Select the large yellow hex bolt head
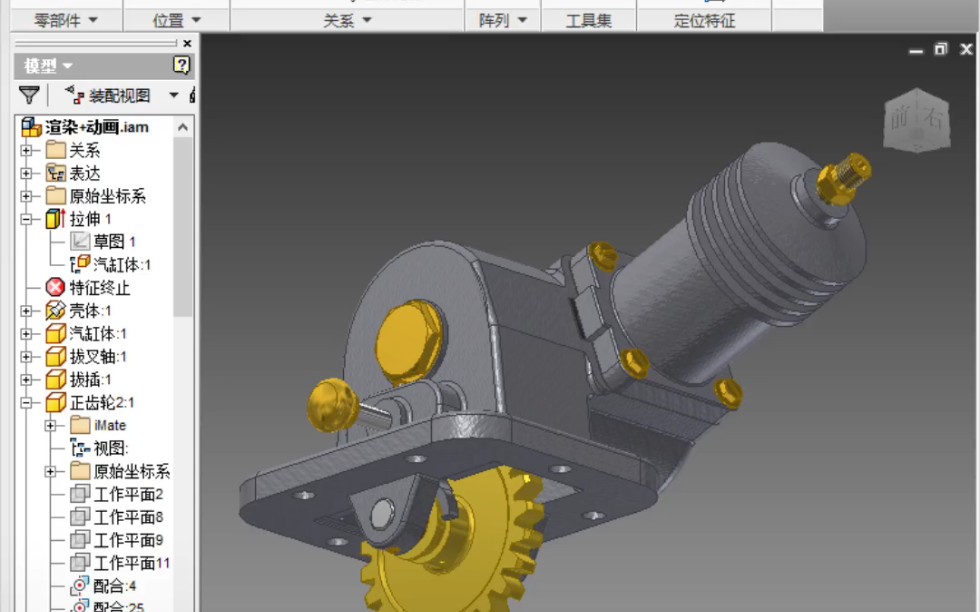 [409, 339]
